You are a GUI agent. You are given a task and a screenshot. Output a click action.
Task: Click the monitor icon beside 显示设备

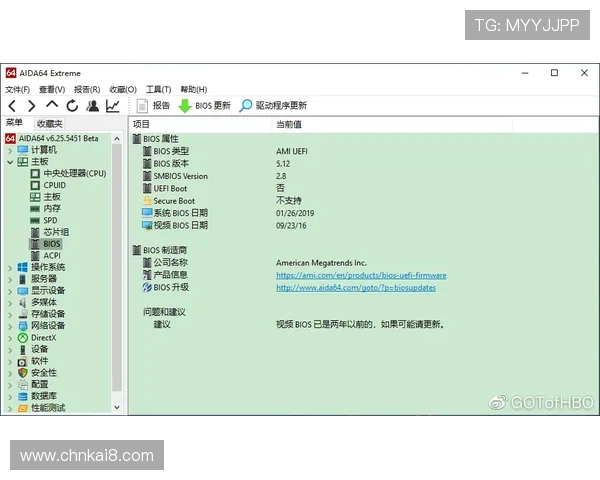[x=23, y=291]
